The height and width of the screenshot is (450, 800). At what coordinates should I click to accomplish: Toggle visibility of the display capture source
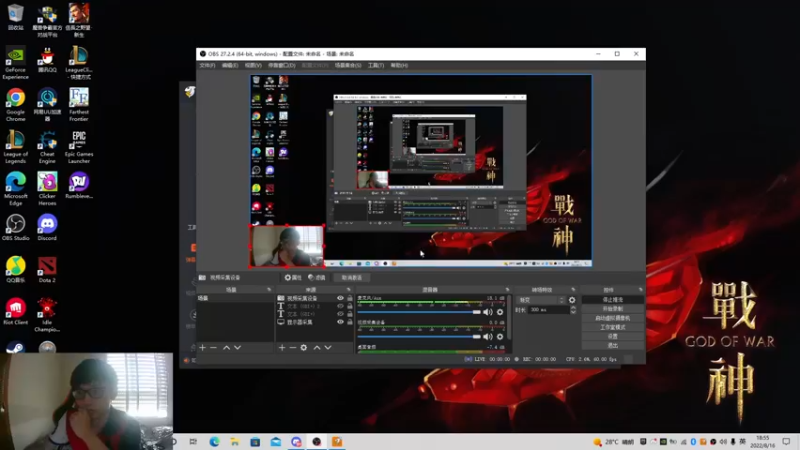click(340, 322)
